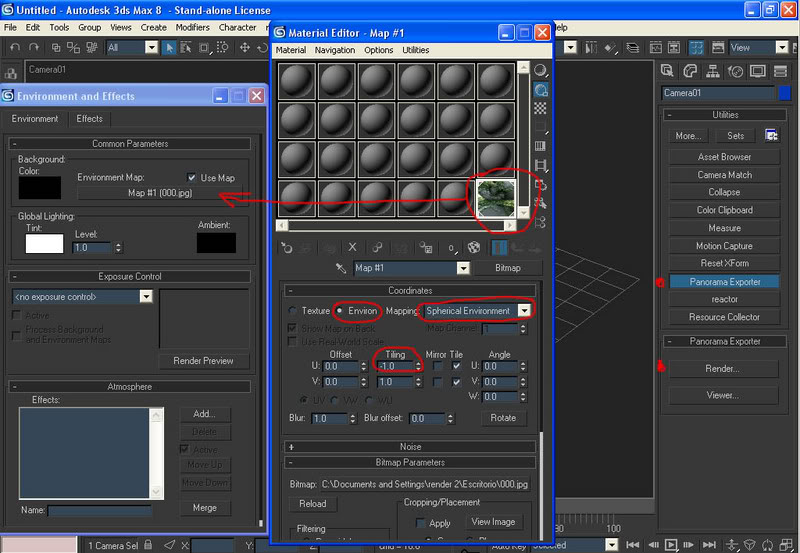Image resolution: width=800 pixels, height=553 pixels.
Task: Open the Modifiers menu in main window
Action: click(x=192, y=28)
